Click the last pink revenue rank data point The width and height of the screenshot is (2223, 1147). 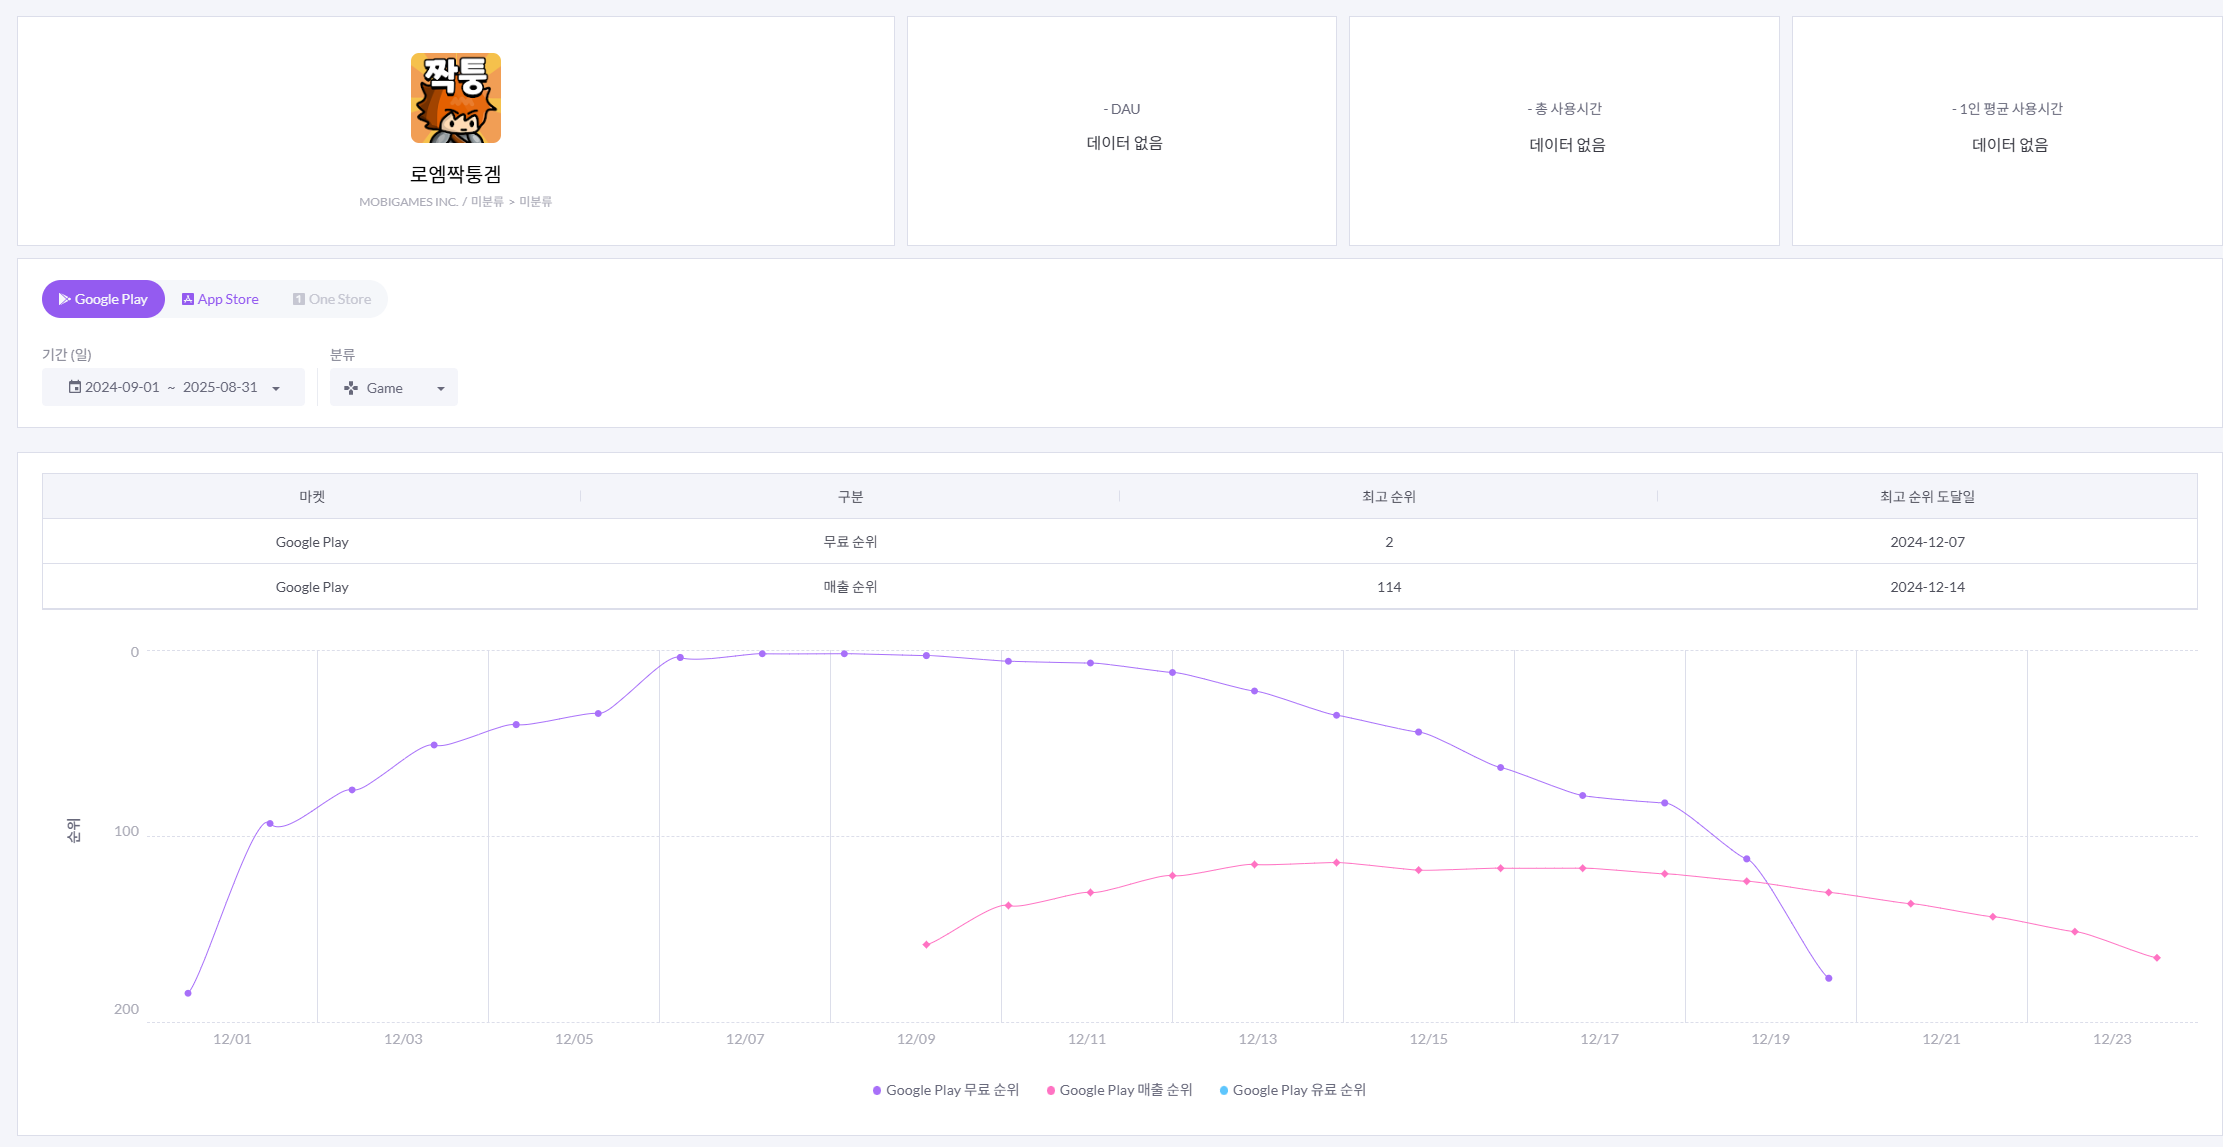point(2157,958)
